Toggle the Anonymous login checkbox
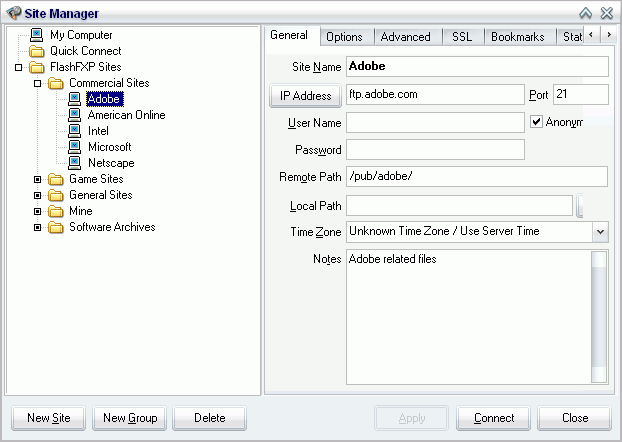The image size is (622, 442). 536,122
